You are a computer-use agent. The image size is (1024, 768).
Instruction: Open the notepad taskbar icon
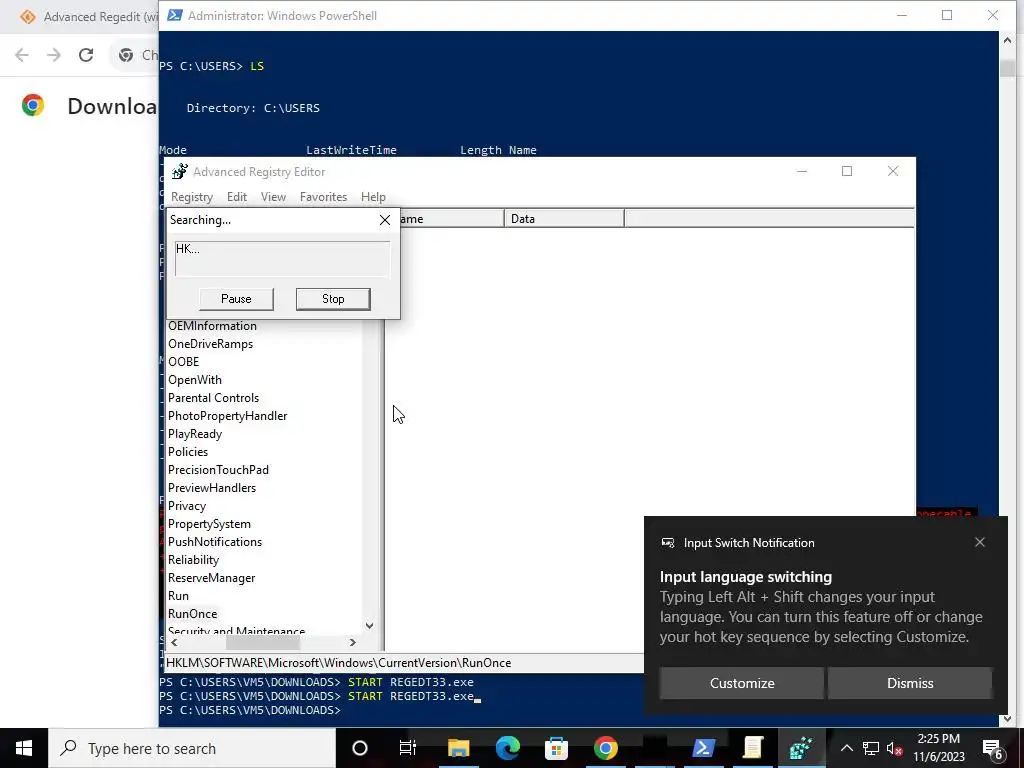click(752, 748)
